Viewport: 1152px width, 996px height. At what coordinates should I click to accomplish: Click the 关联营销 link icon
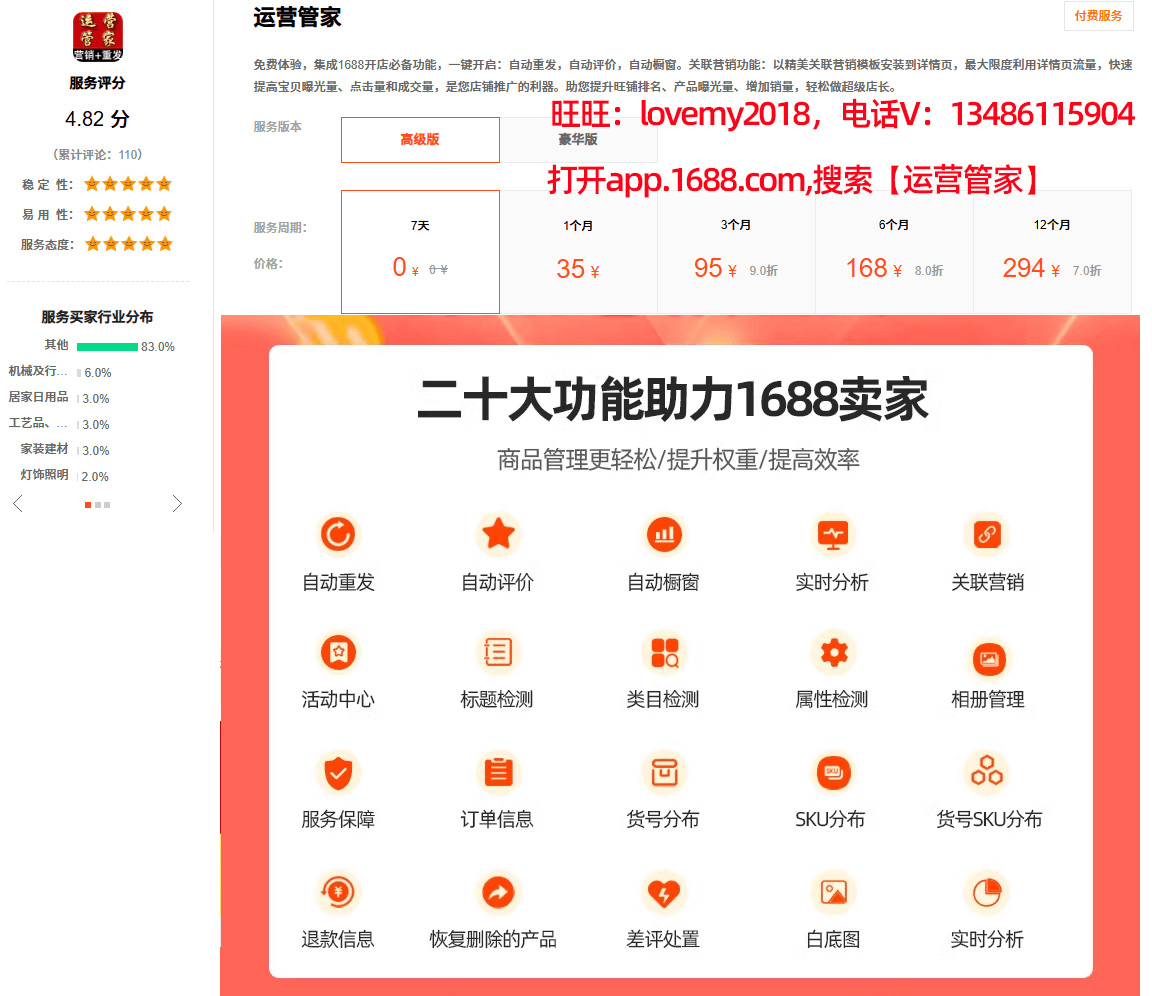pos(987,534)
